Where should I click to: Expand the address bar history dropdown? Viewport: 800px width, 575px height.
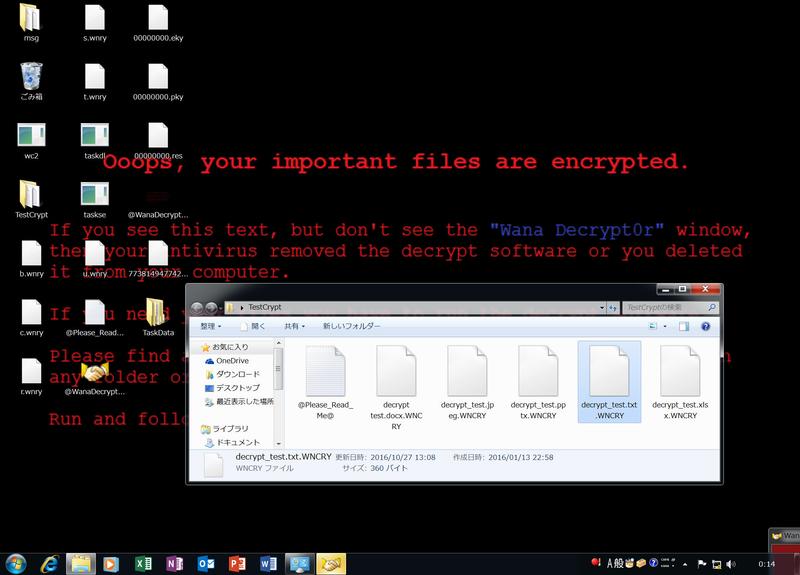[602, 308]
